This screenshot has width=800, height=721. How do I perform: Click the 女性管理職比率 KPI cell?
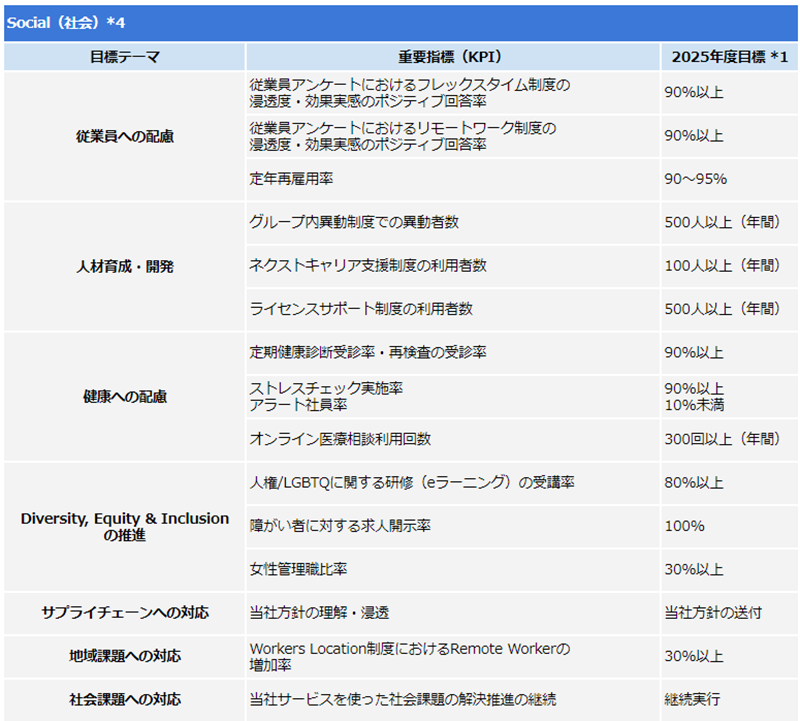tap(298, 569)
